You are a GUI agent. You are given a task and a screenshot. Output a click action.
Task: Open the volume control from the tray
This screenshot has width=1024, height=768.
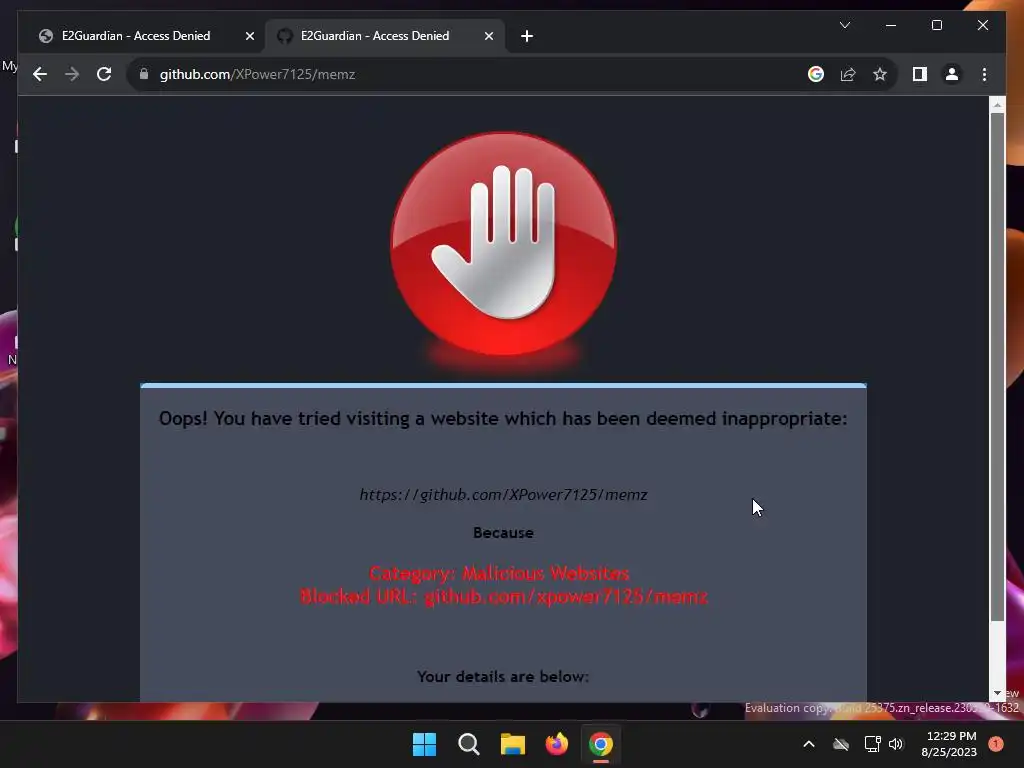pos(896,744)
